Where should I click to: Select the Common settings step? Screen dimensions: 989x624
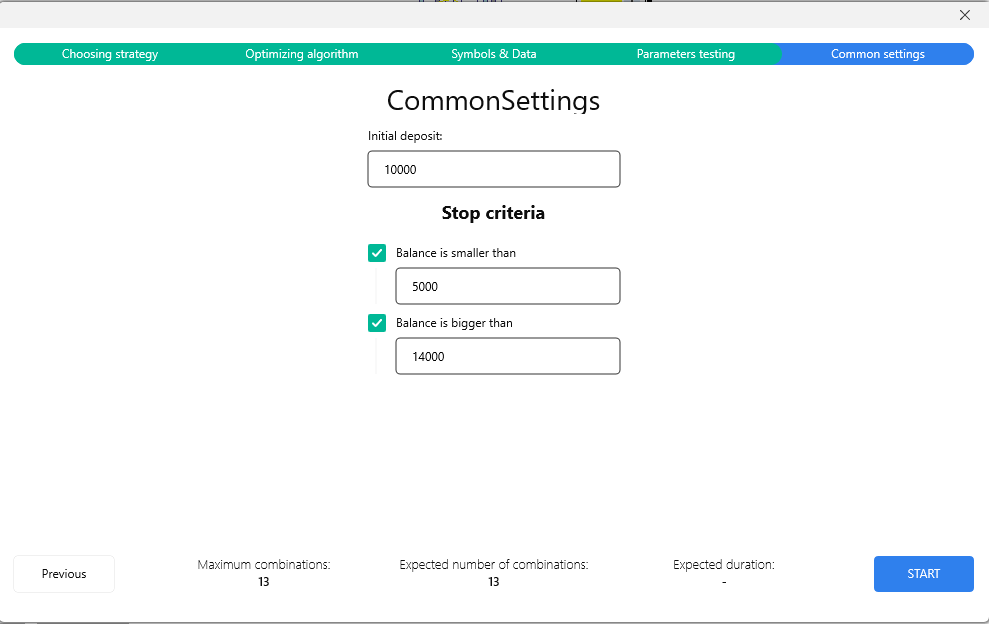(877, 54)
